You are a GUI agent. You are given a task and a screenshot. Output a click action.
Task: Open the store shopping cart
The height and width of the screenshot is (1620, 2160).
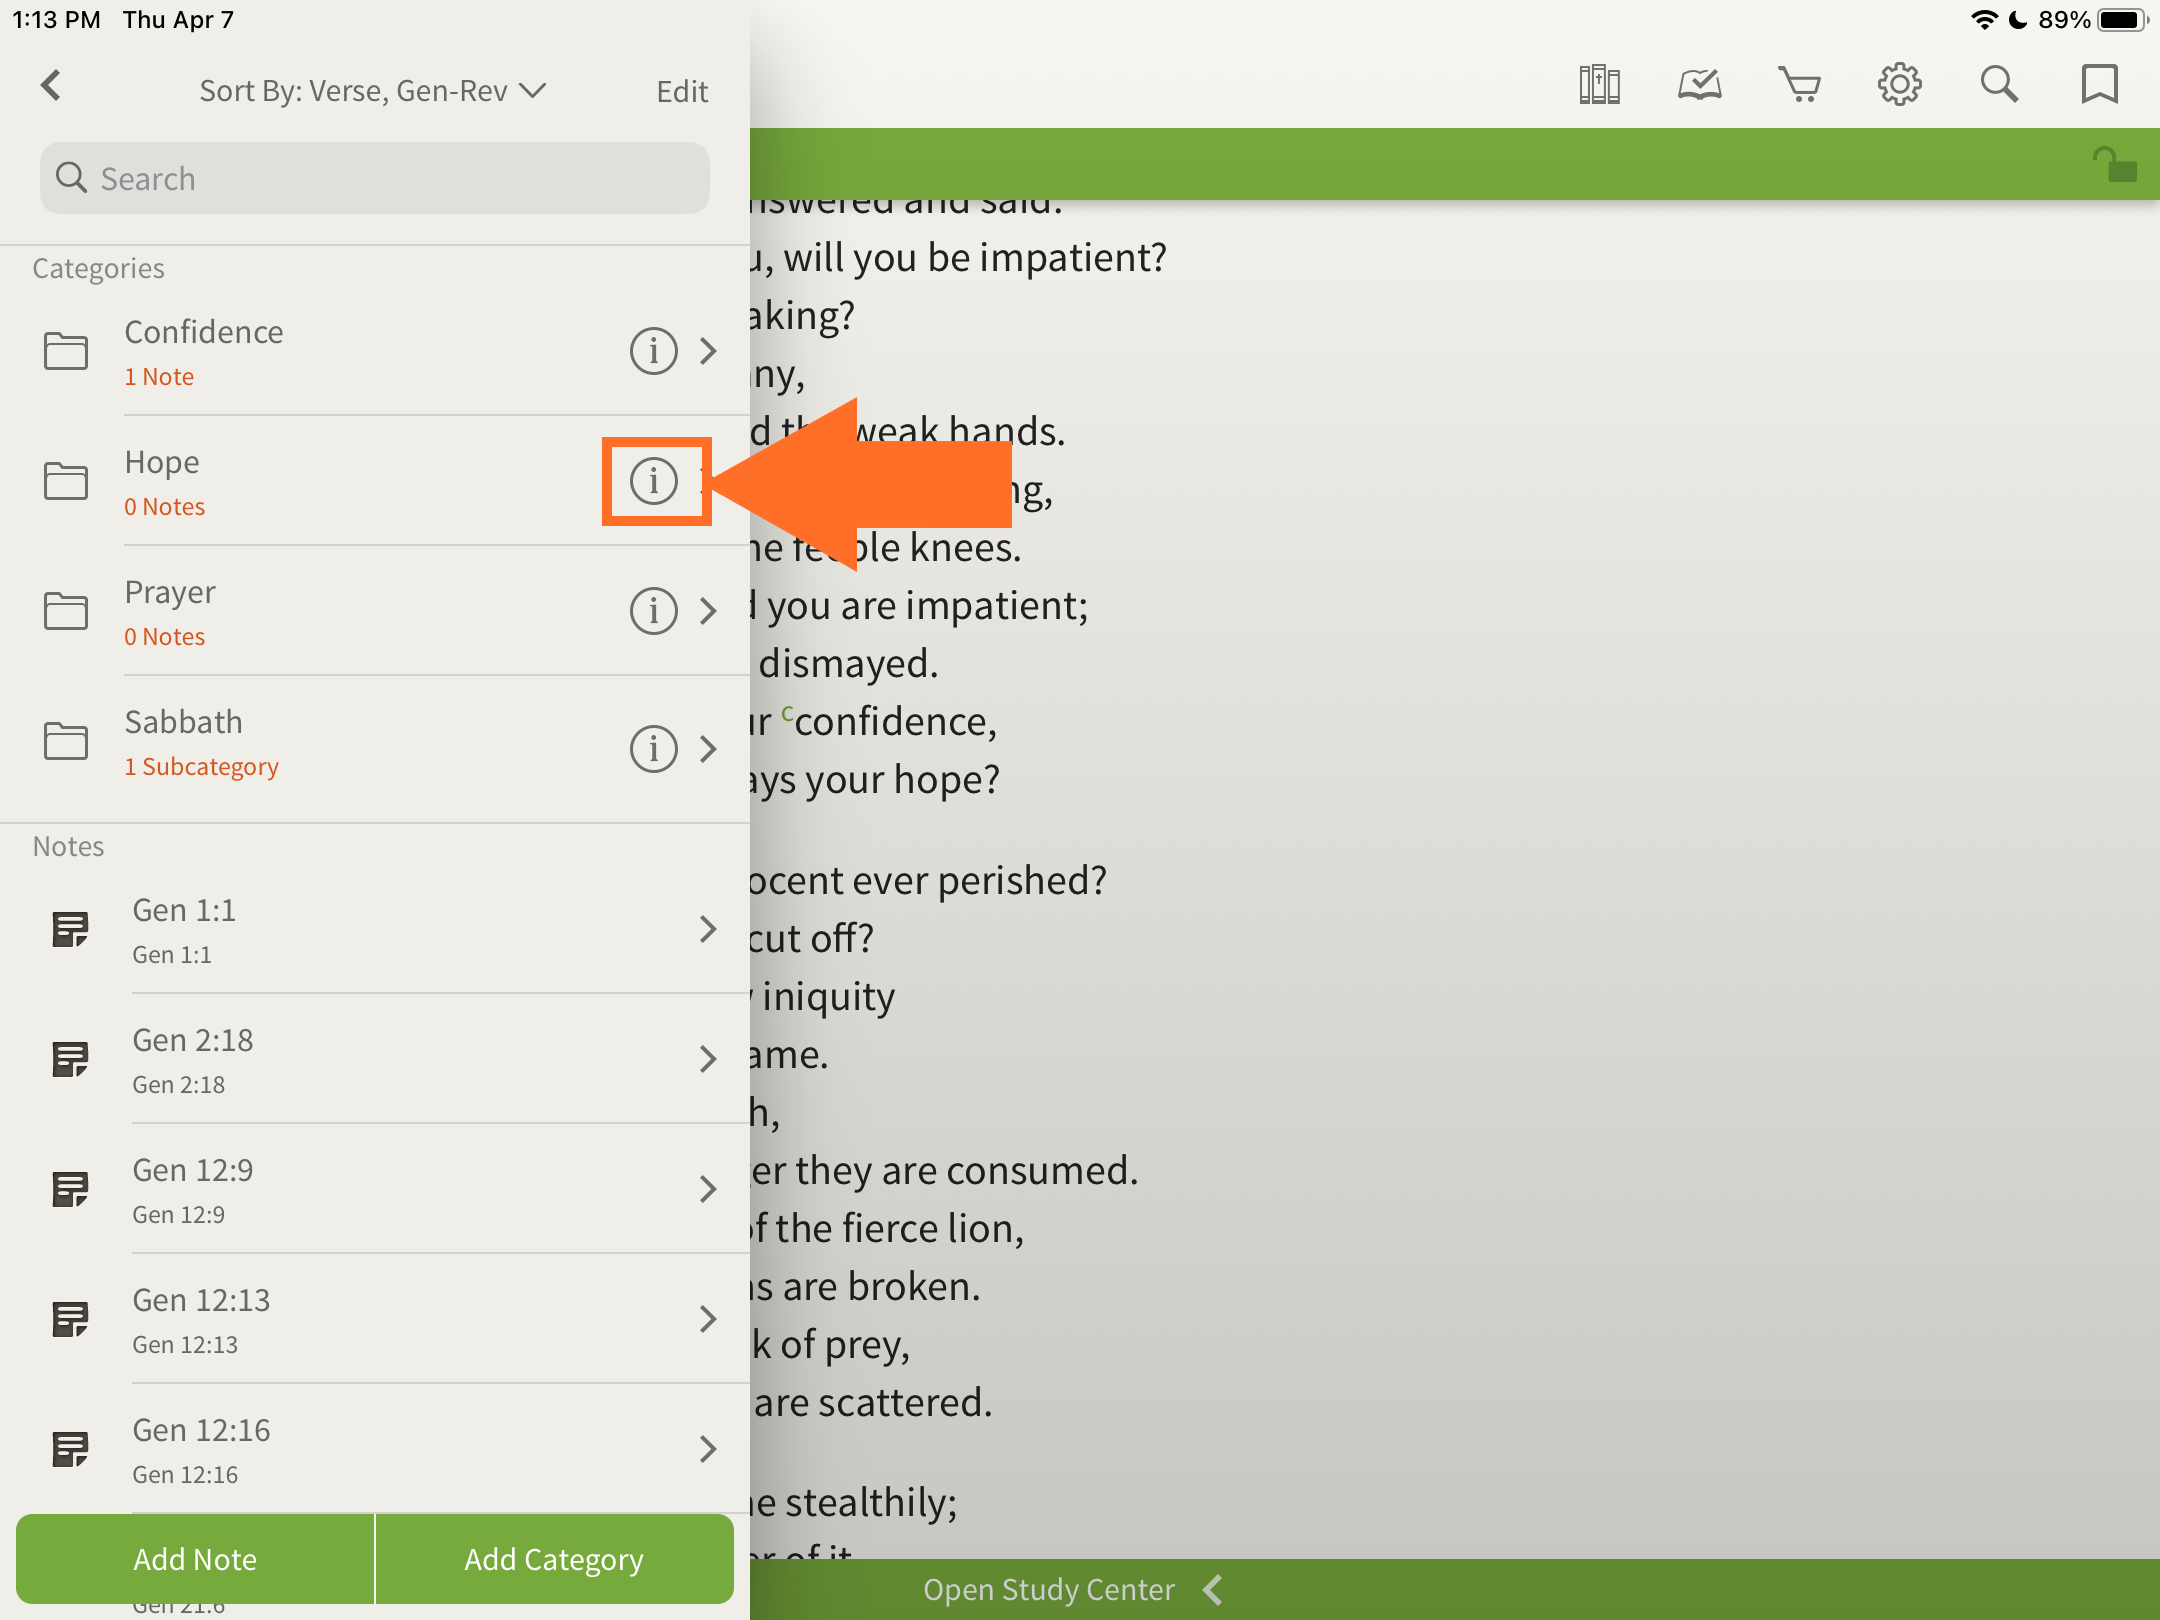pyautogui.click(x=1799, y=85)
